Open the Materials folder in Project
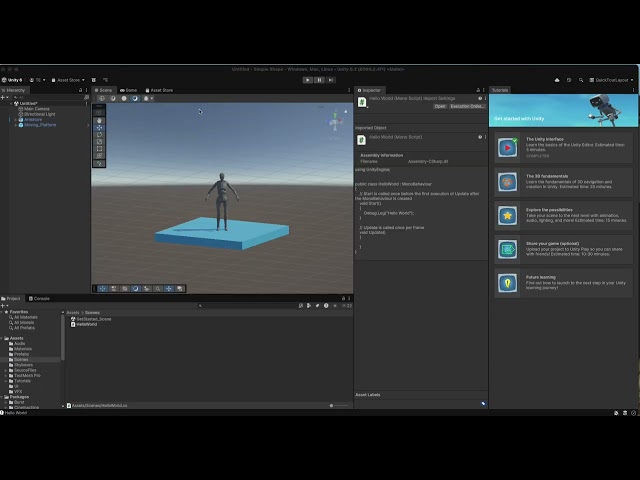The height and width of the screenshot is (480, 640). pyautogui.click(x=20, y=349)
